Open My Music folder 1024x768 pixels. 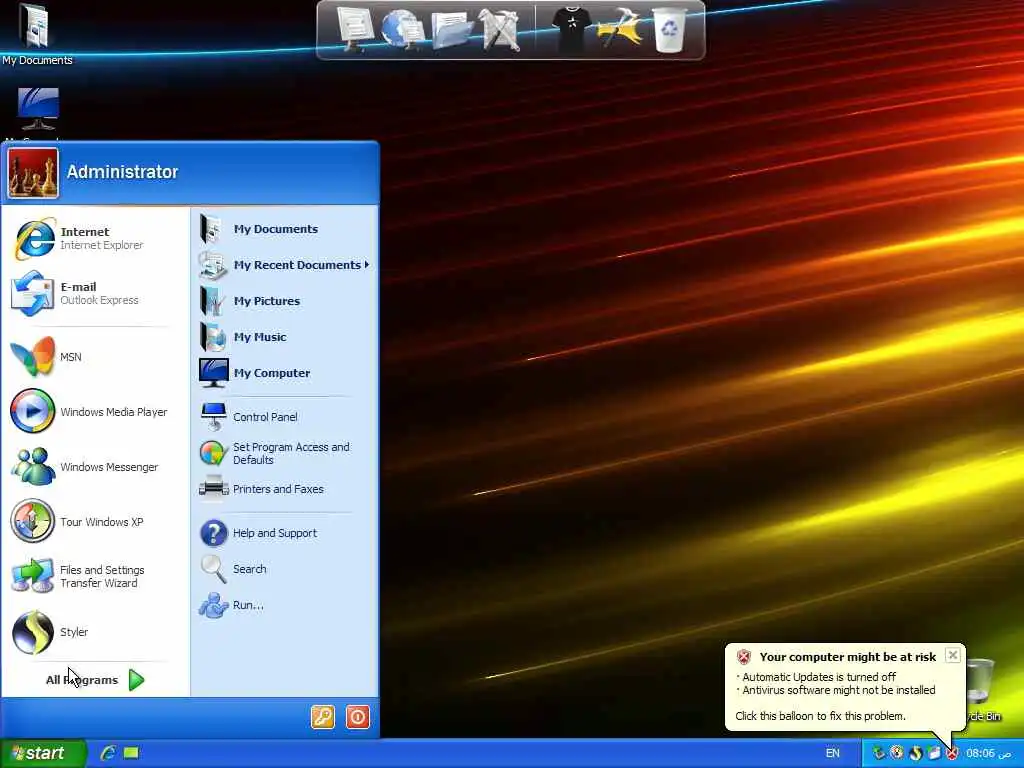[x=285, y=336]
